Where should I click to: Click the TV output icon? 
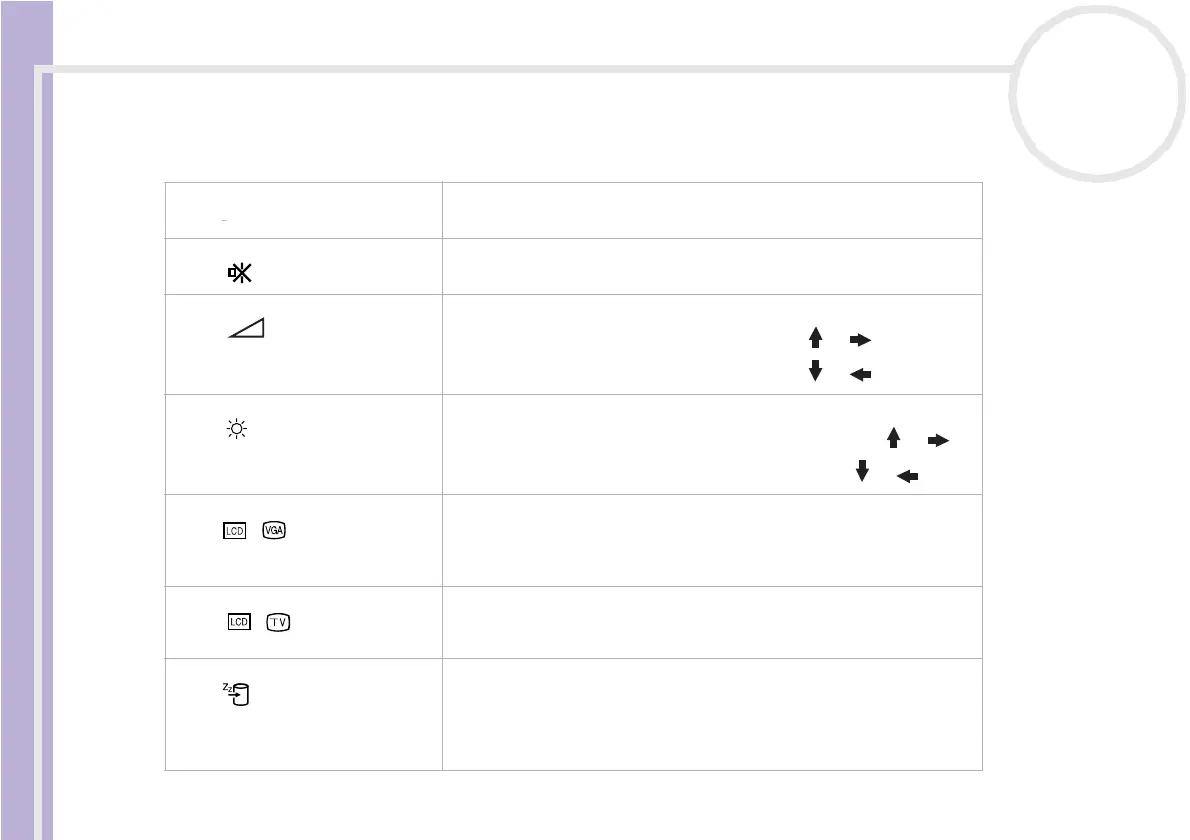[x=280, y=622]
